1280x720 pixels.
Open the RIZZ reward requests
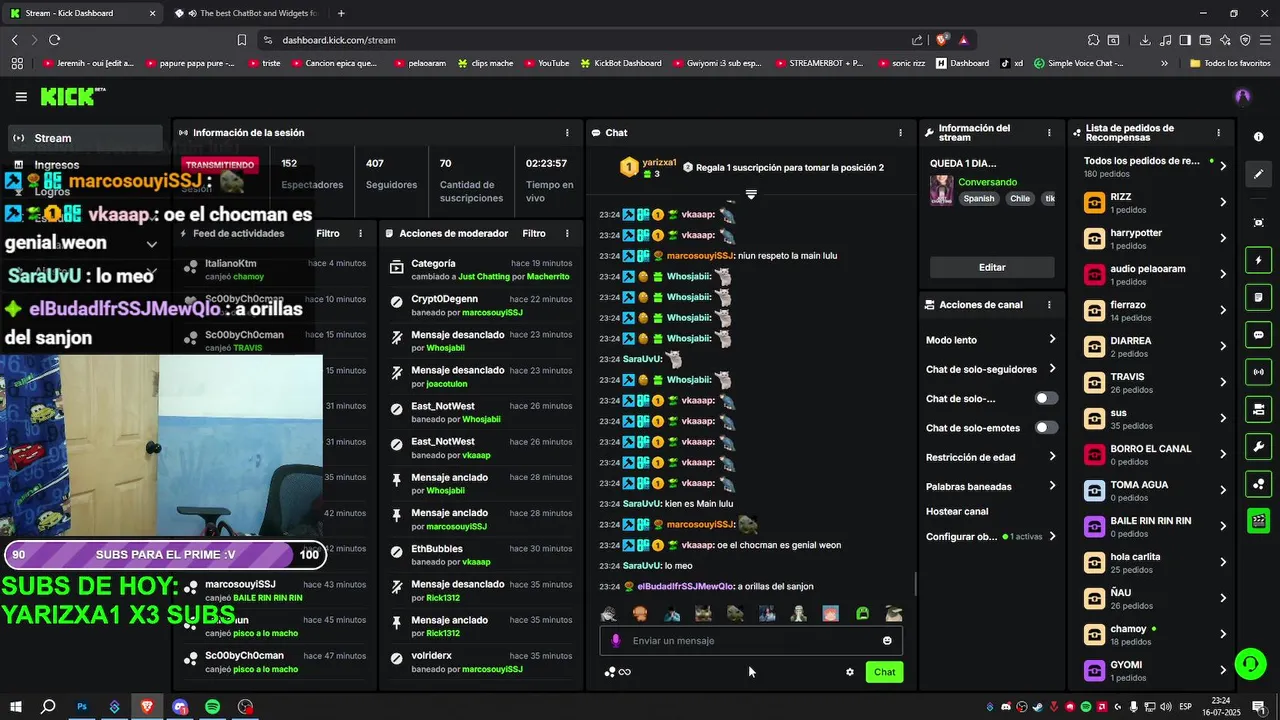[x=1155, y=203]
